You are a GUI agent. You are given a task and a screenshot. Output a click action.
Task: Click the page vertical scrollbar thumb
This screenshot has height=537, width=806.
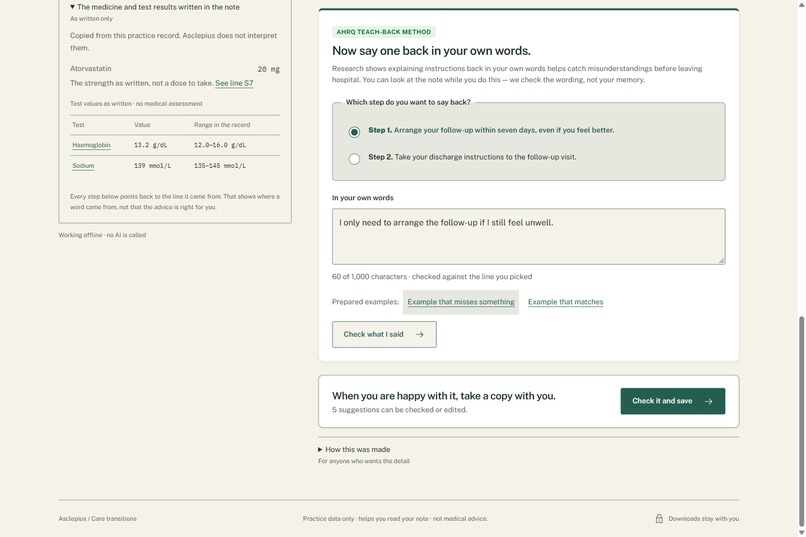(801, 421)
